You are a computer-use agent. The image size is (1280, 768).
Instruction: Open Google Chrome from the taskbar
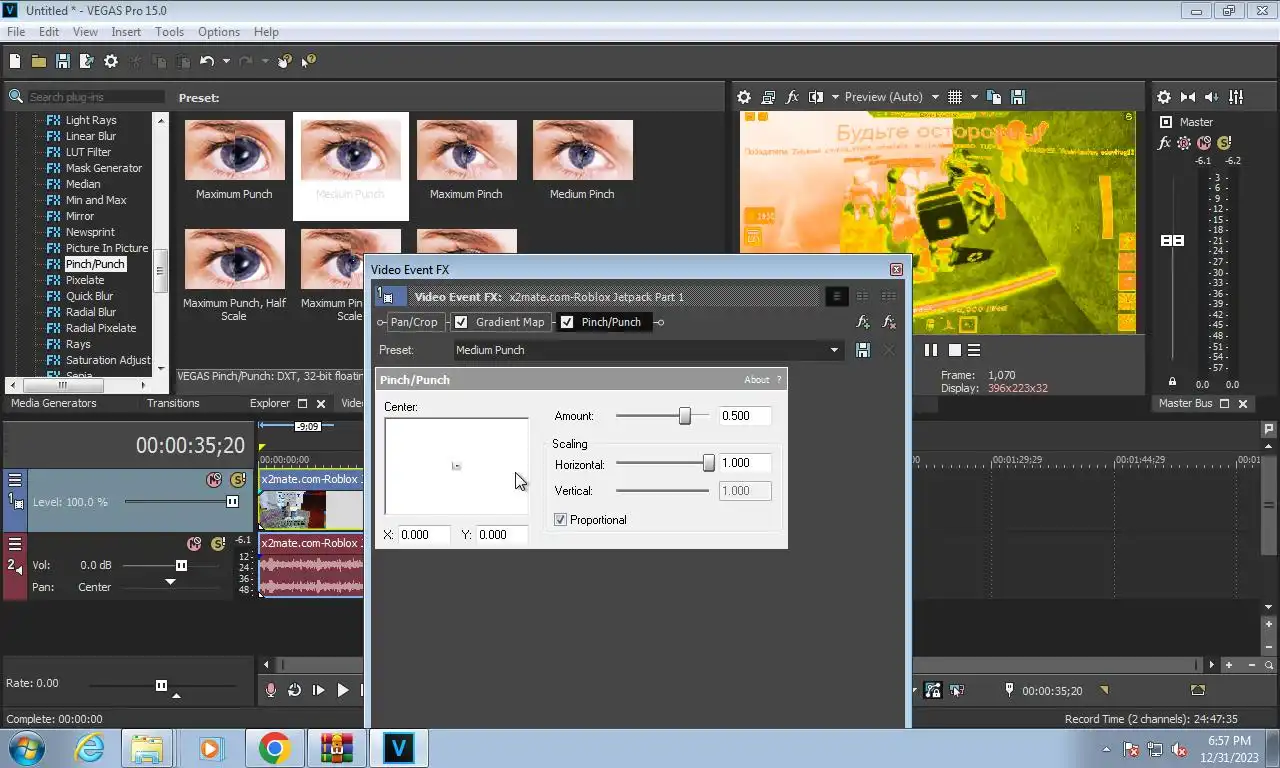274,748
